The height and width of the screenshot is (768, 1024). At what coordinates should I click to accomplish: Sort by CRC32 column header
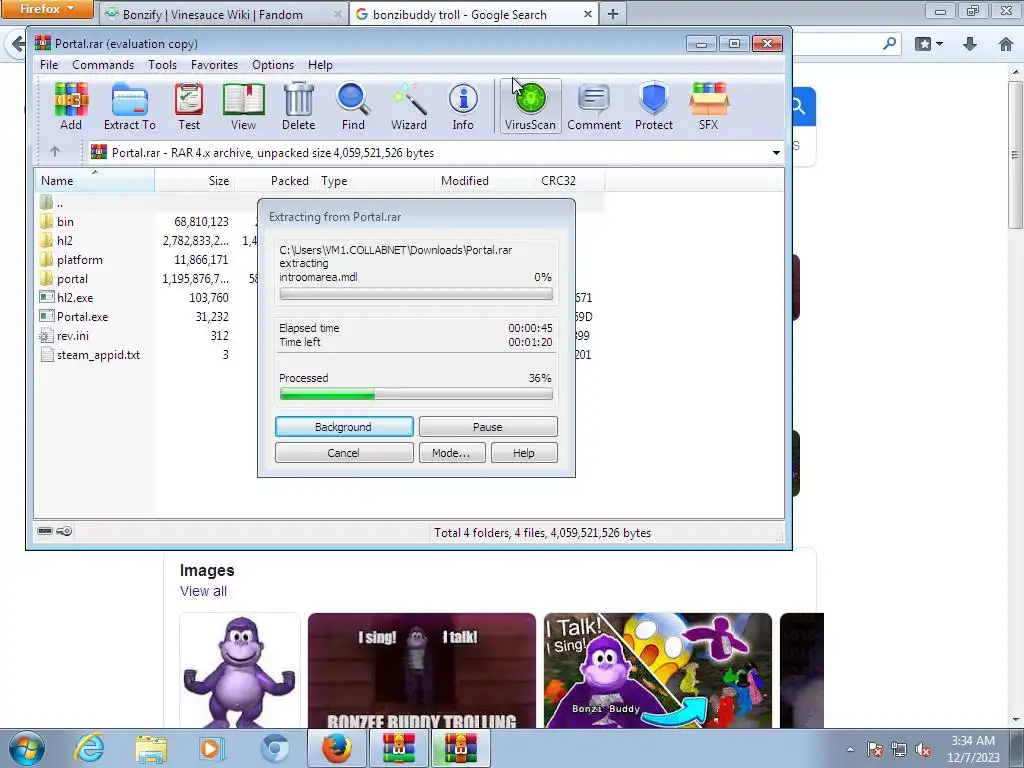coord(569,180)
